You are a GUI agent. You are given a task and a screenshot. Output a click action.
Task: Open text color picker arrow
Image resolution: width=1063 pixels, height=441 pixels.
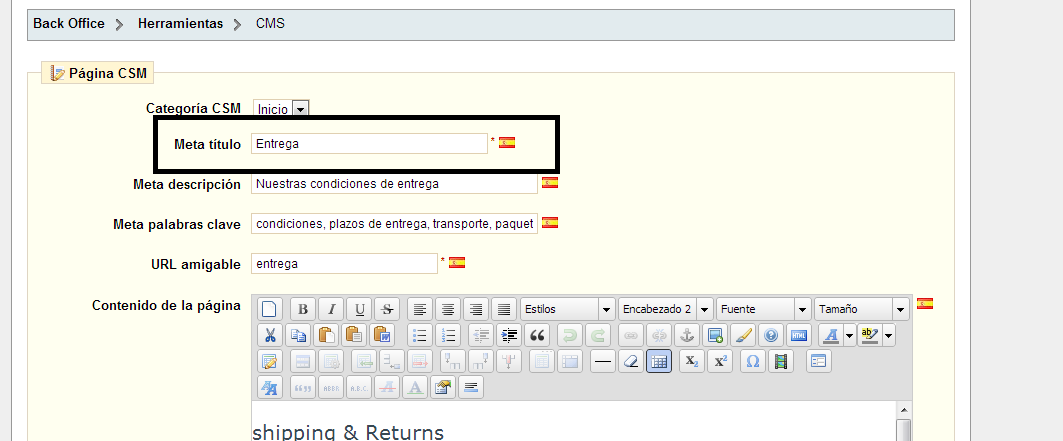[849, 336]
